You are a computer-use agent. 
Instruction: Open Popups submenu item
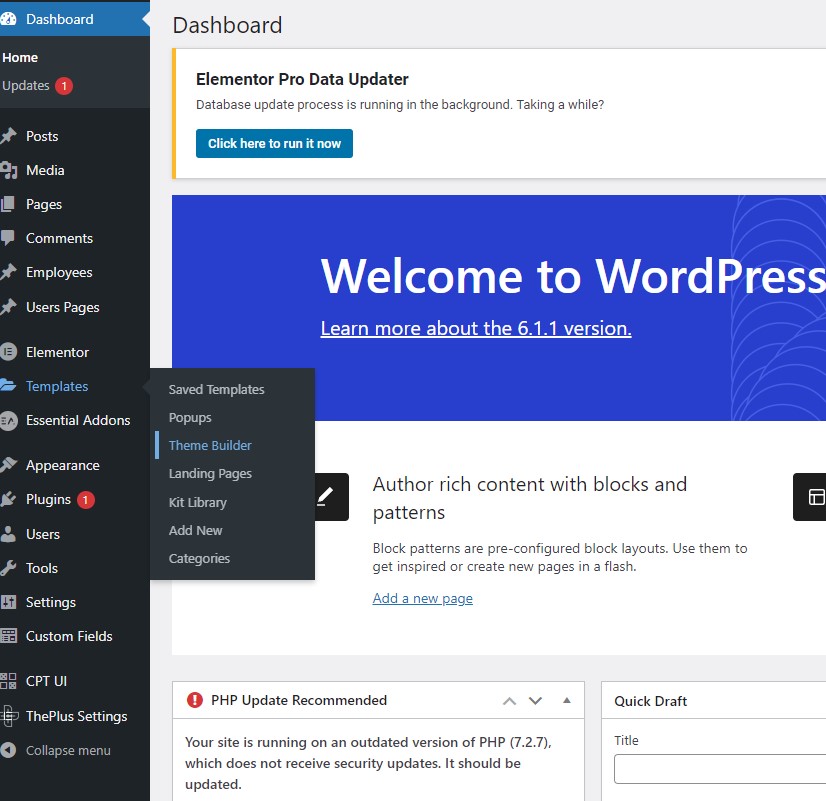[190, 417]
